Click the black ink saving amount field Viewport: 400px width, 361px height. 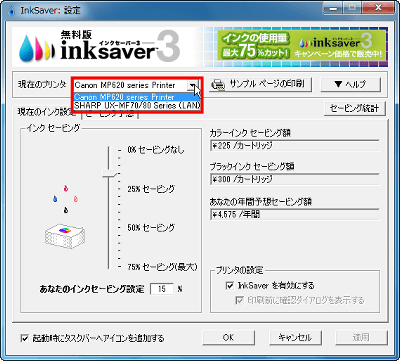(x=295, y=179)
